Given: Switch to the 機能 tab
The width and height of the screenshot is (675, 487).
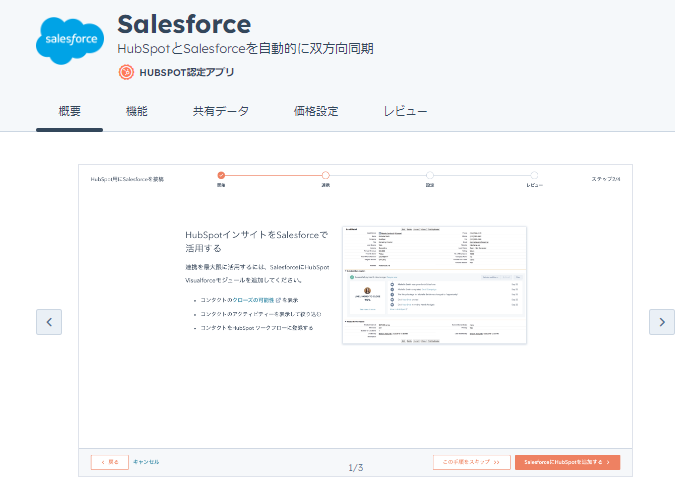Looking at the screenshot, I should pyautogui.click(x=136, y=112).
